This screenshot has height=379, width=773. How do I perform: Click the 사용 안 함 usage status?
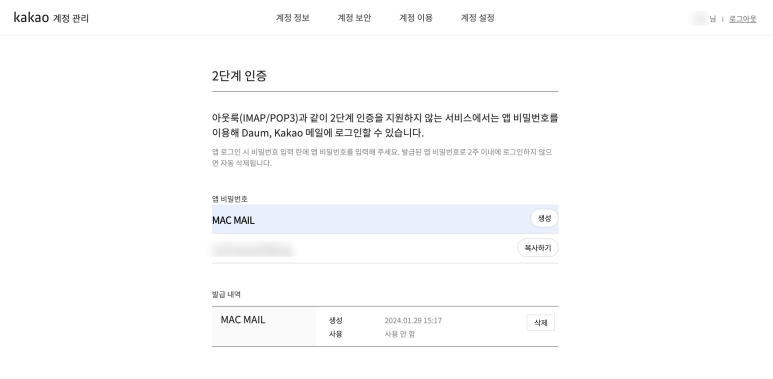(x=400, y=334)
